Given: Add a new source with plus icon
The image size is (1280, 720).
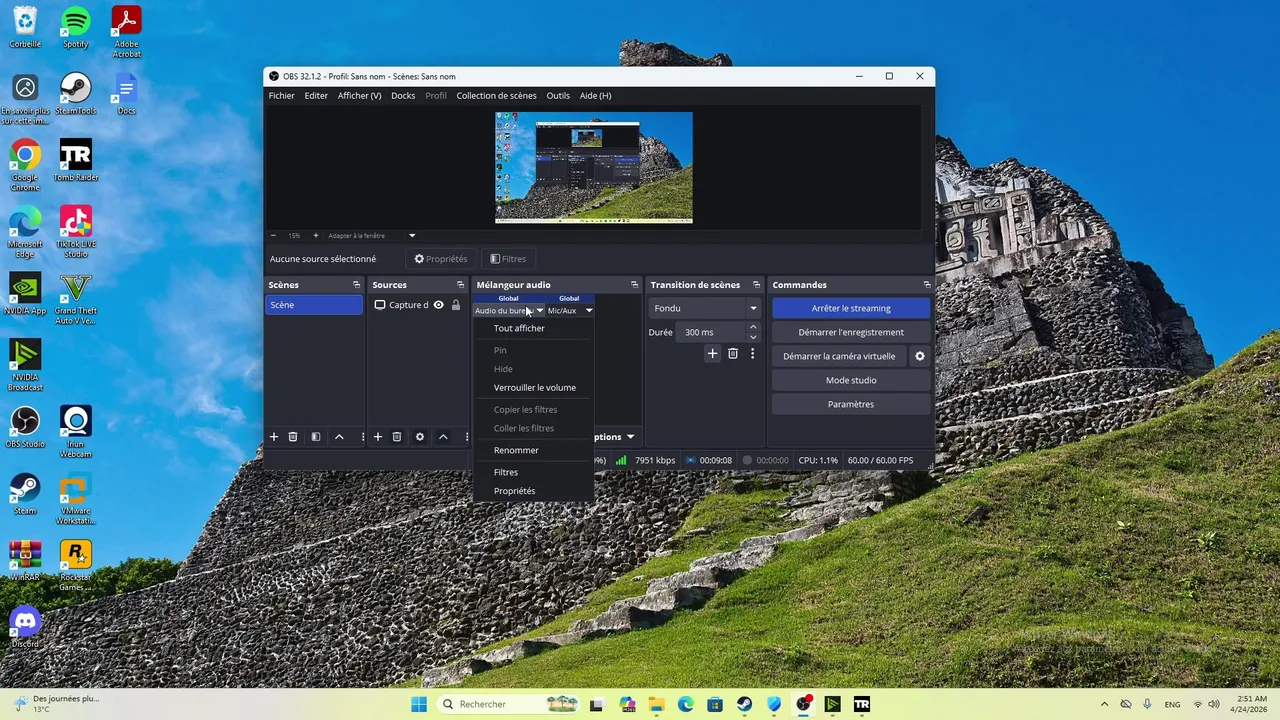Looking at the screenshot, I should (378, 437).
